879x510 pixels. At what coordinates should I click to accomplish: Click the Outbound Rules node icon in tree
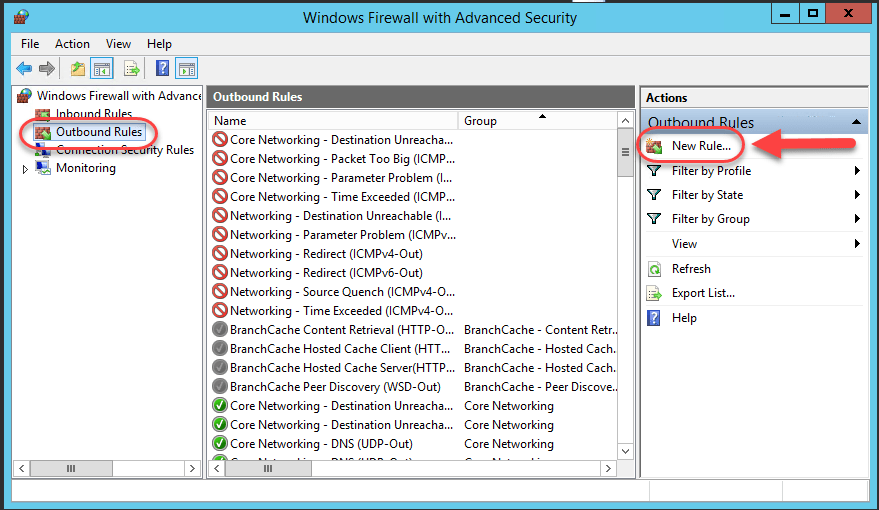pos(43,132)
